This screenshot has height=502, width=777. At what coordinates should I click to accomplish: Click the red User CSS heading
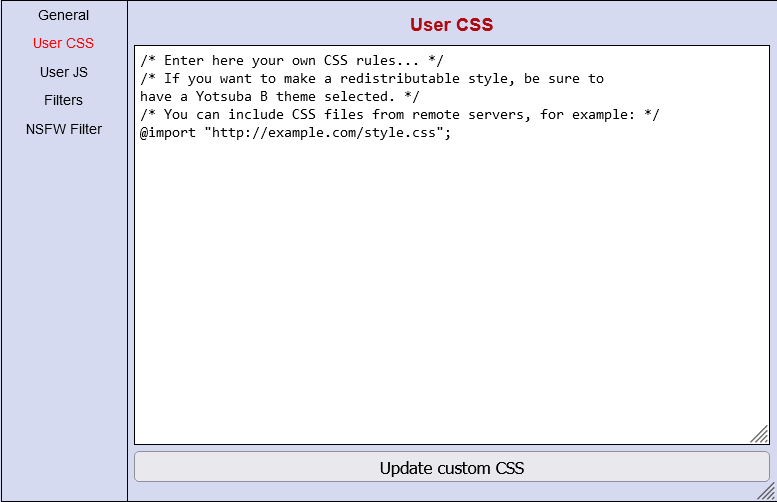pyautogui.click(x=451, y=24)
